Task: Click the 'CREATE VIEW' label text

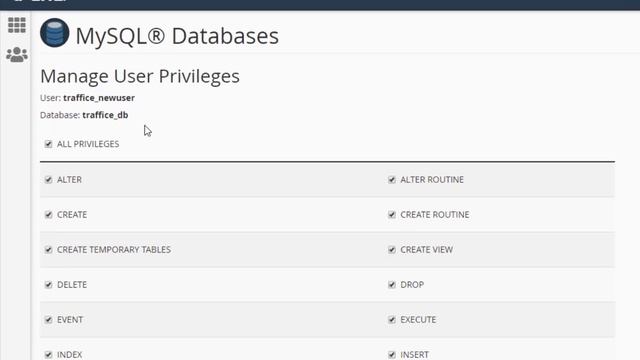Action: (x=427, y=250)
